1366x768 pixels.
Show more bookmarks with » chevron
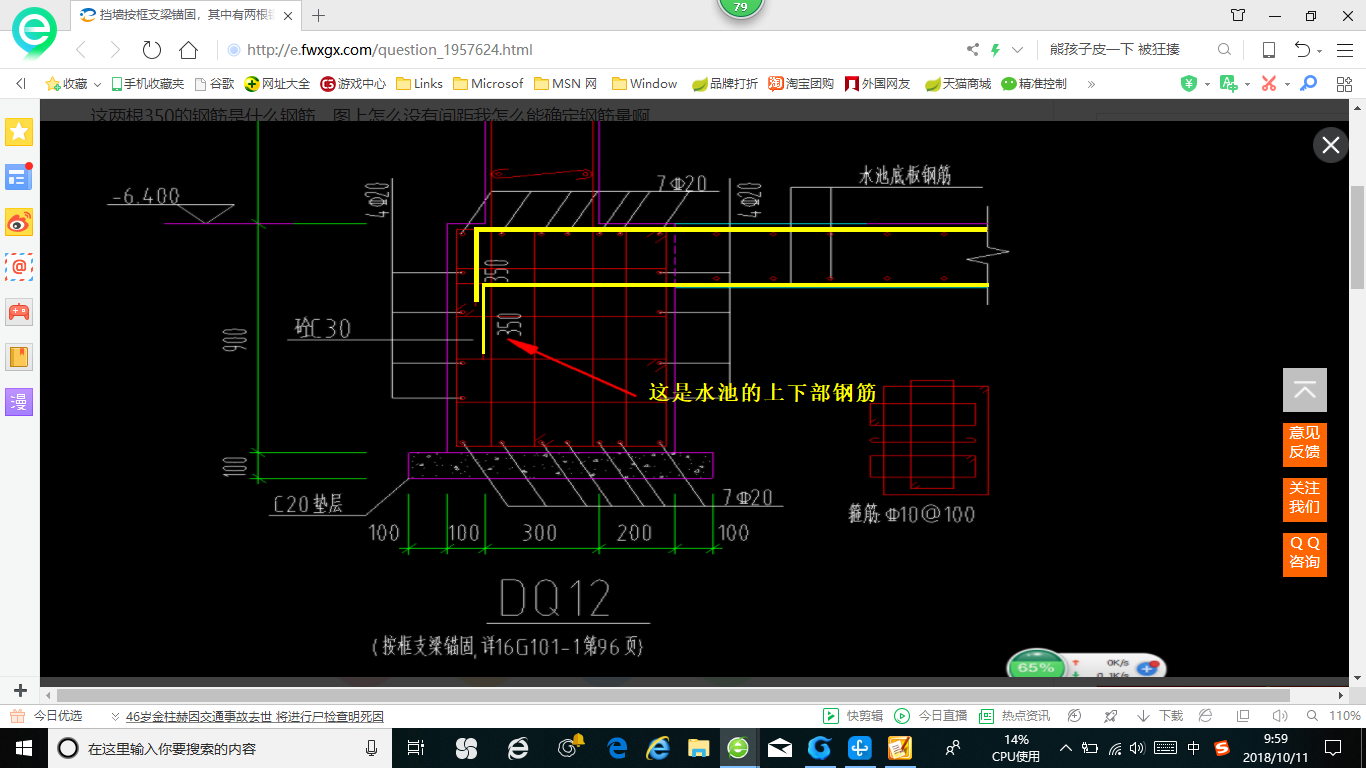1091,84
